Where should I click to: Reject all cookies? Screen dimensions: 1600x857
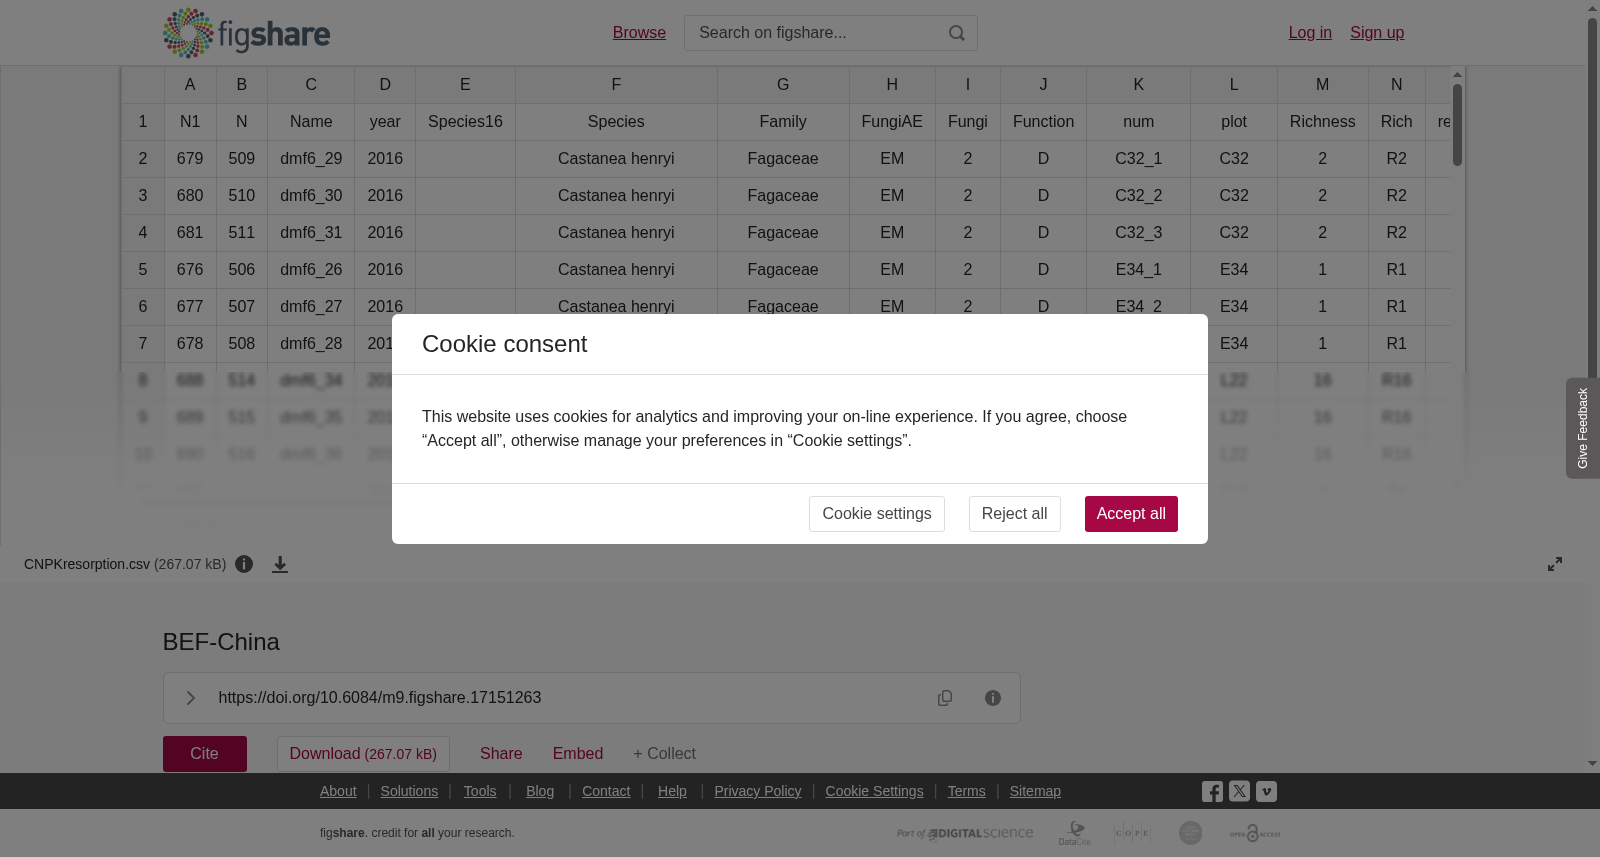click(1015, 514)
